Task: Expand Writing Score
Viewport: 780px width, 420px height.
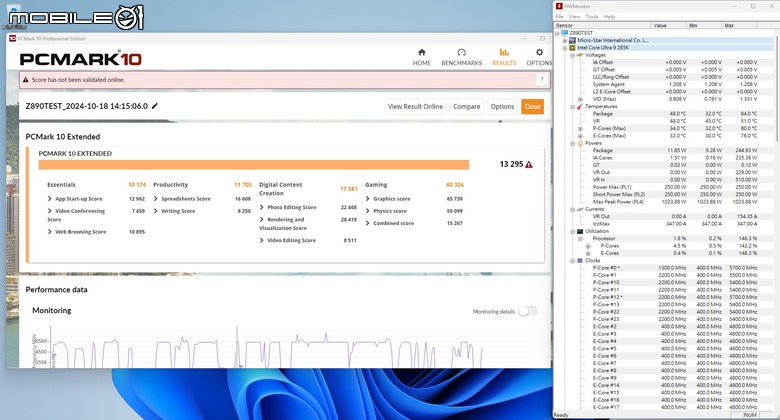Action: point(156,211)
